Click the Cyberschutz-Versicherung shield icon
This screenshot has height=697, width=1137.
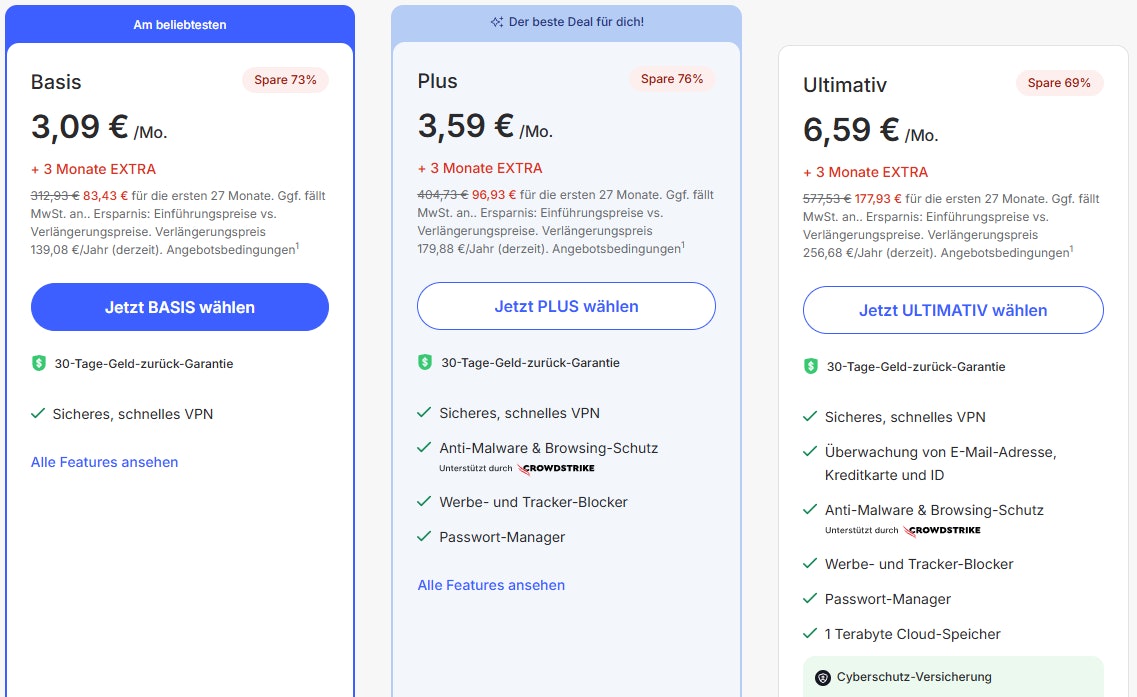823,677
